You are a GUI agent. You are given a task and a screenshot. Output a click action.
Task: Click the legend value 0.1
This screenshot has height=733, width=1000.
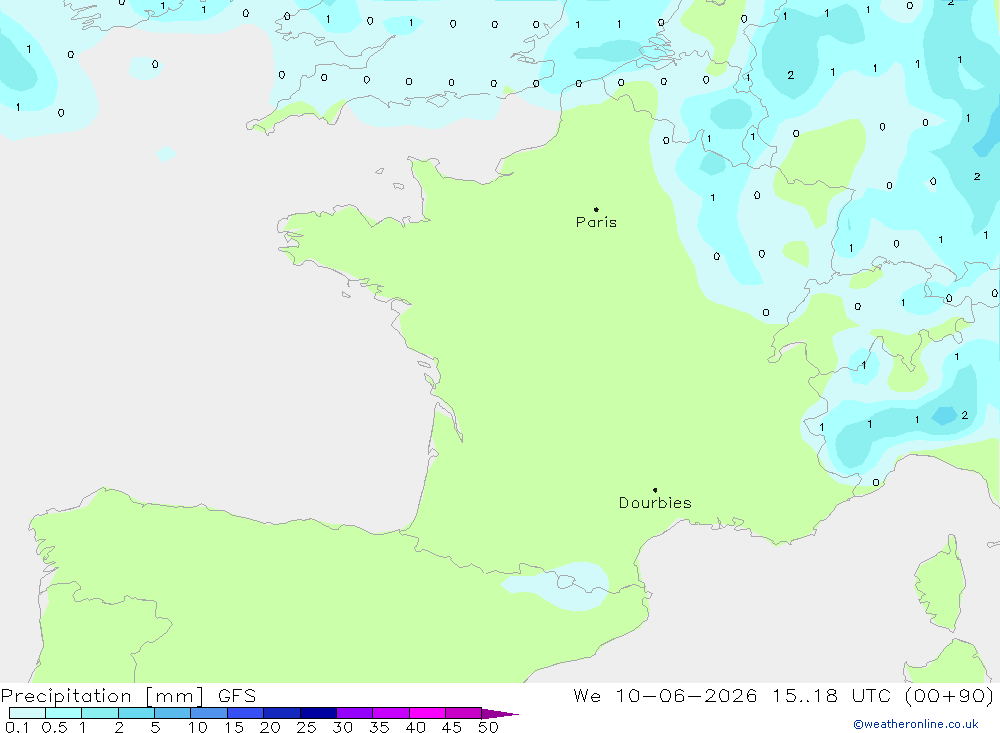(x=17, y=727)
